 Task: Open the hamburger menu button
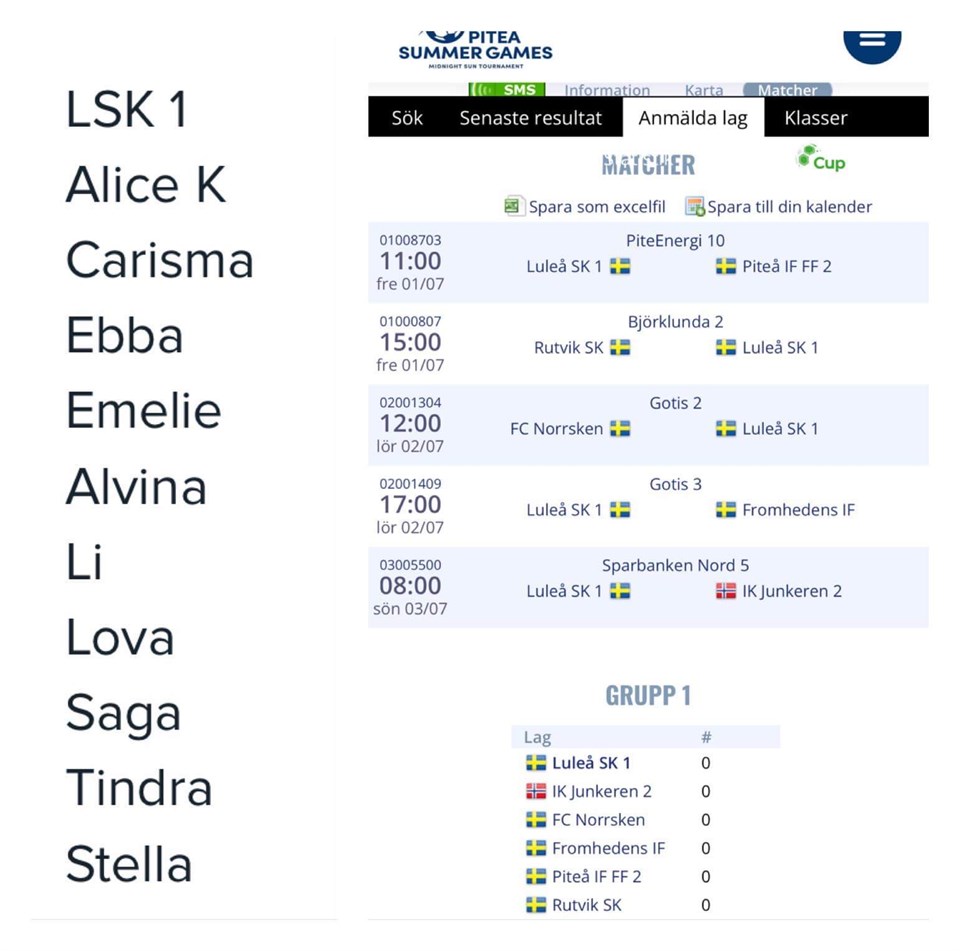pos(872,46)
